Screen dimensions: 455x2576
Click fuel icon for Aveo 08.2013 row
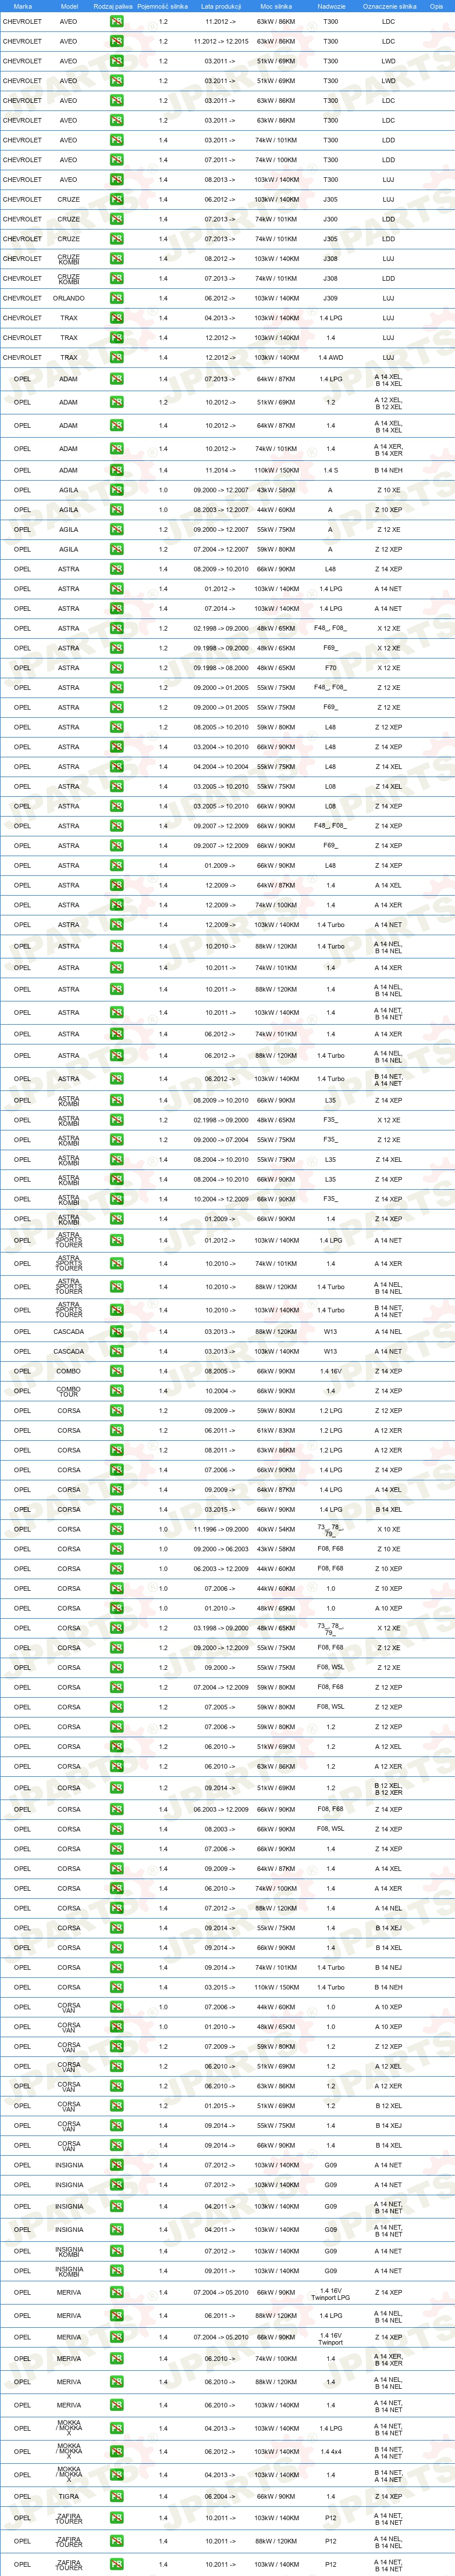117,180
